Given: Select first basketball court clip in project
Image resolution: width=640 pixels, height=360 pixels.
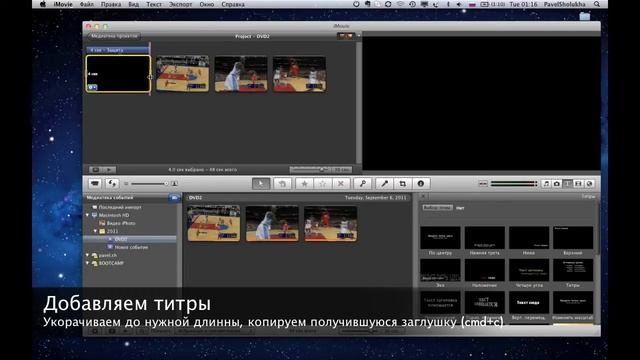Looking at the screenshot, I should (x=182, y=74).
